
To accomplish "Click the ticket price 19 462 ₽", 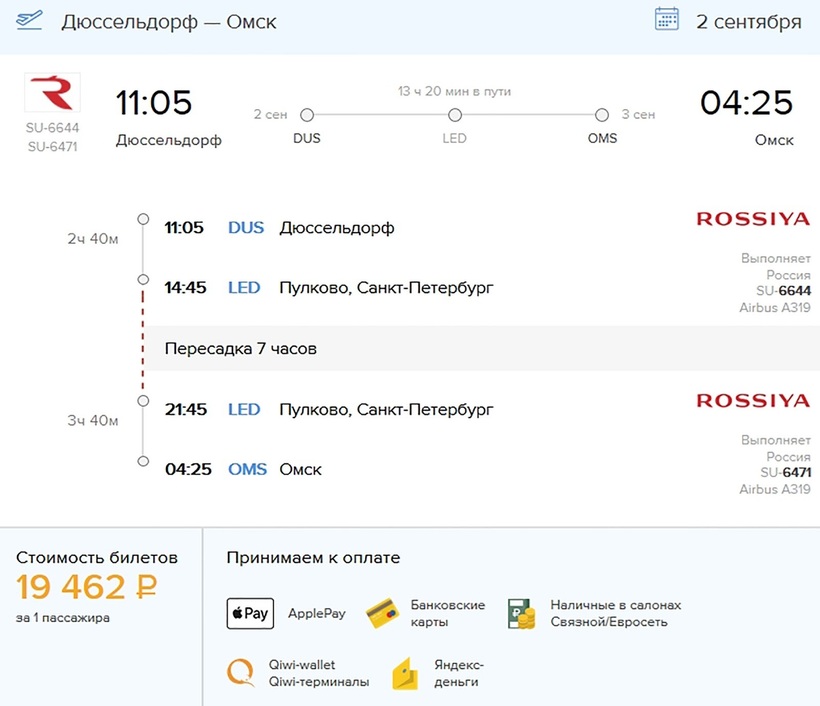I will tap(87, 587).
